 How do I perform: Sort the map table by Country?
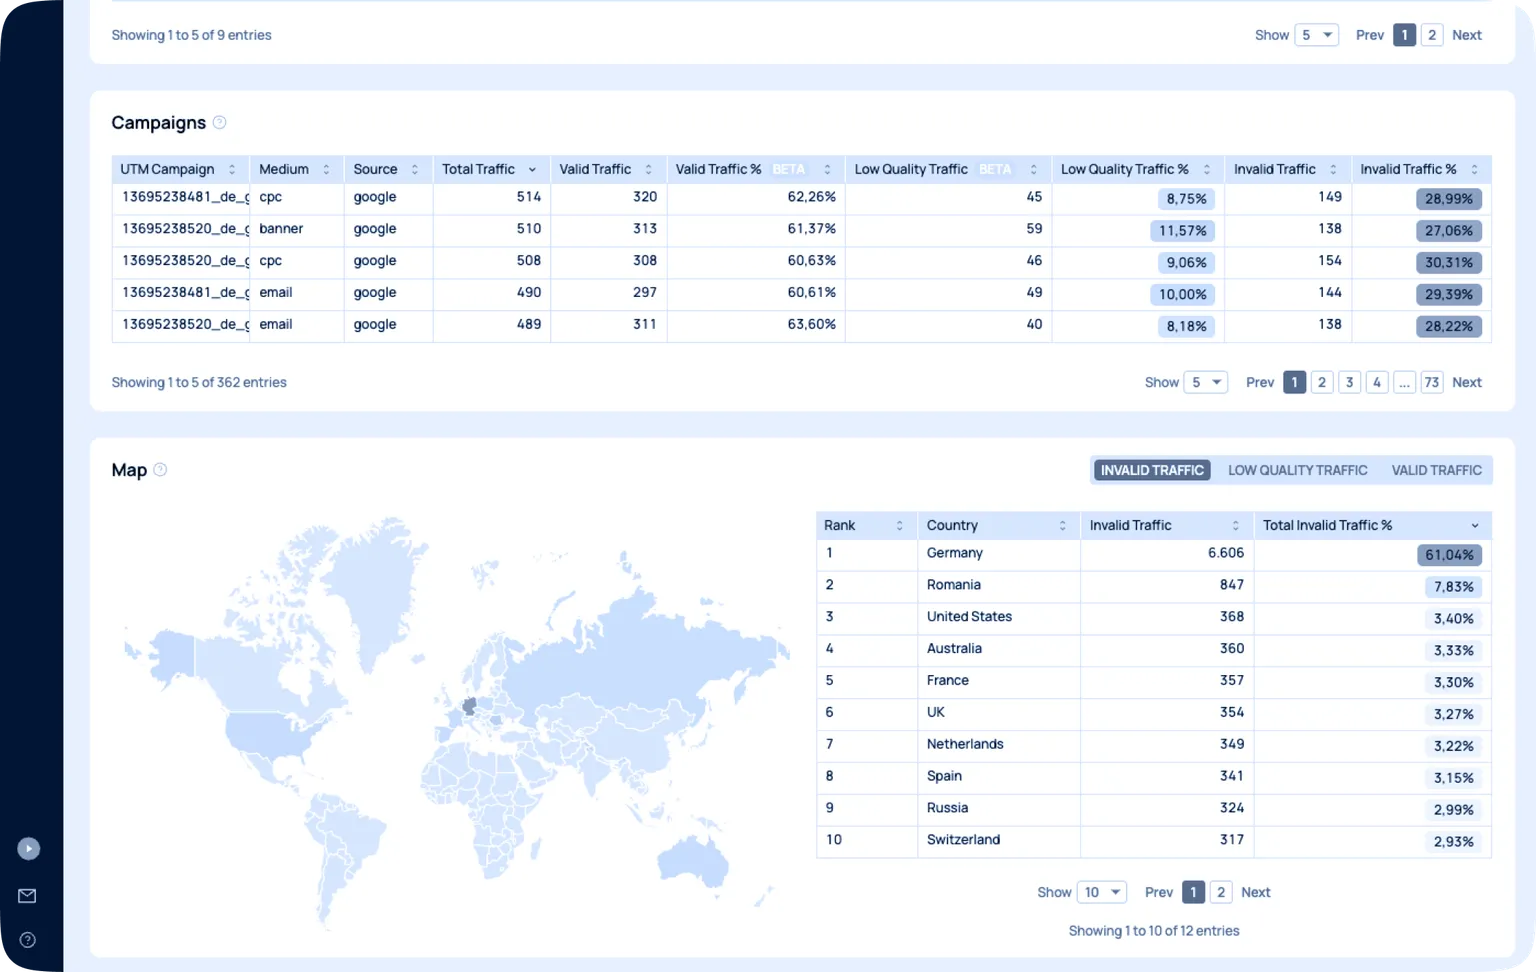[x=1062, y=526]
